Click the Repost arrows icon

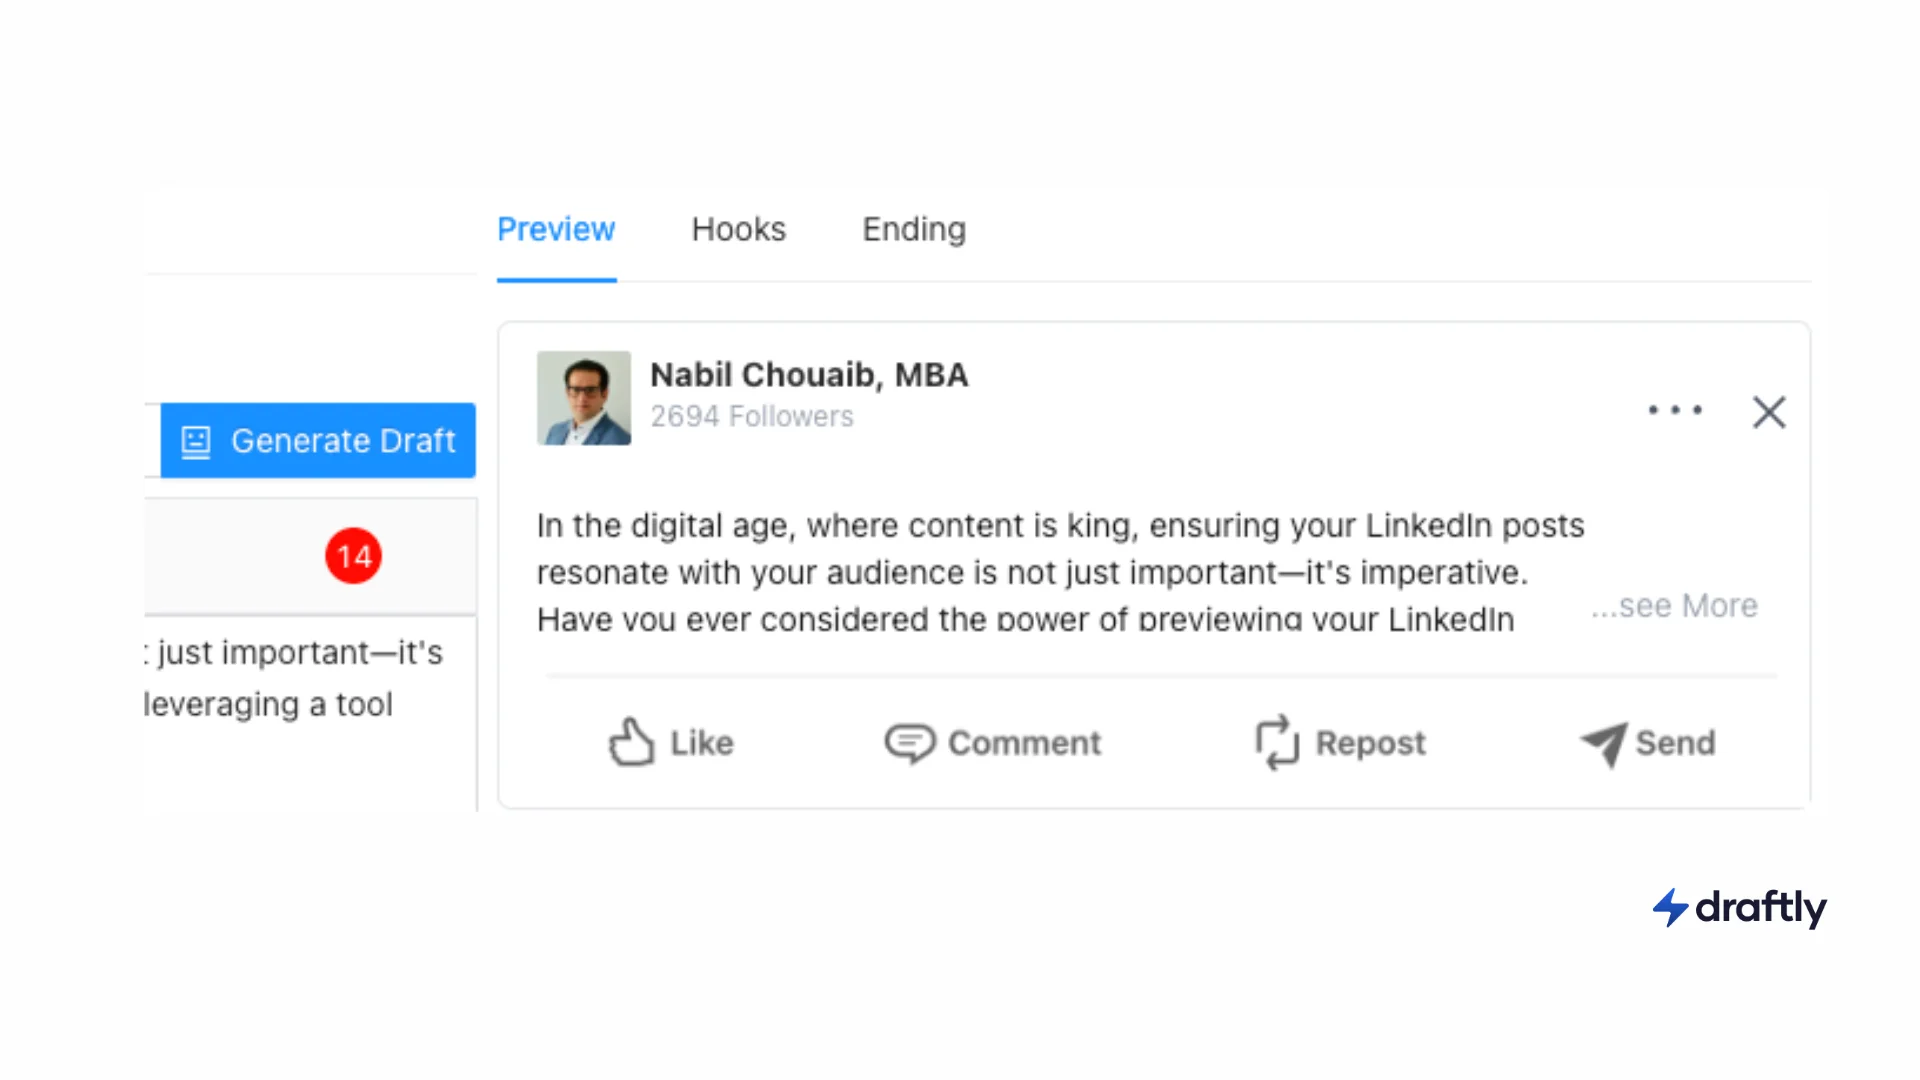[1277, 742]
